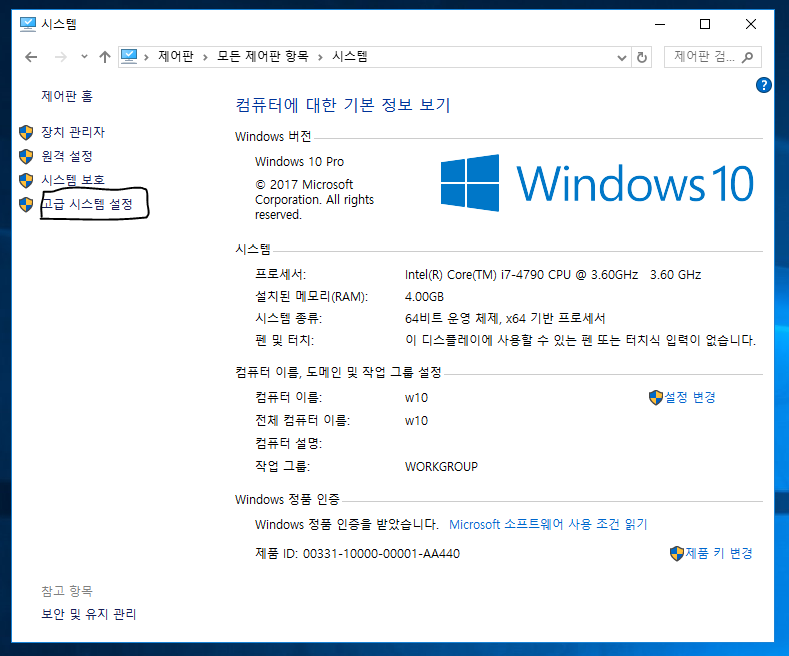The image size is (789, 656).
Task: Click the processor value Intel Core i7-4790
Action: pyautogui.click(x=553, y=275)
